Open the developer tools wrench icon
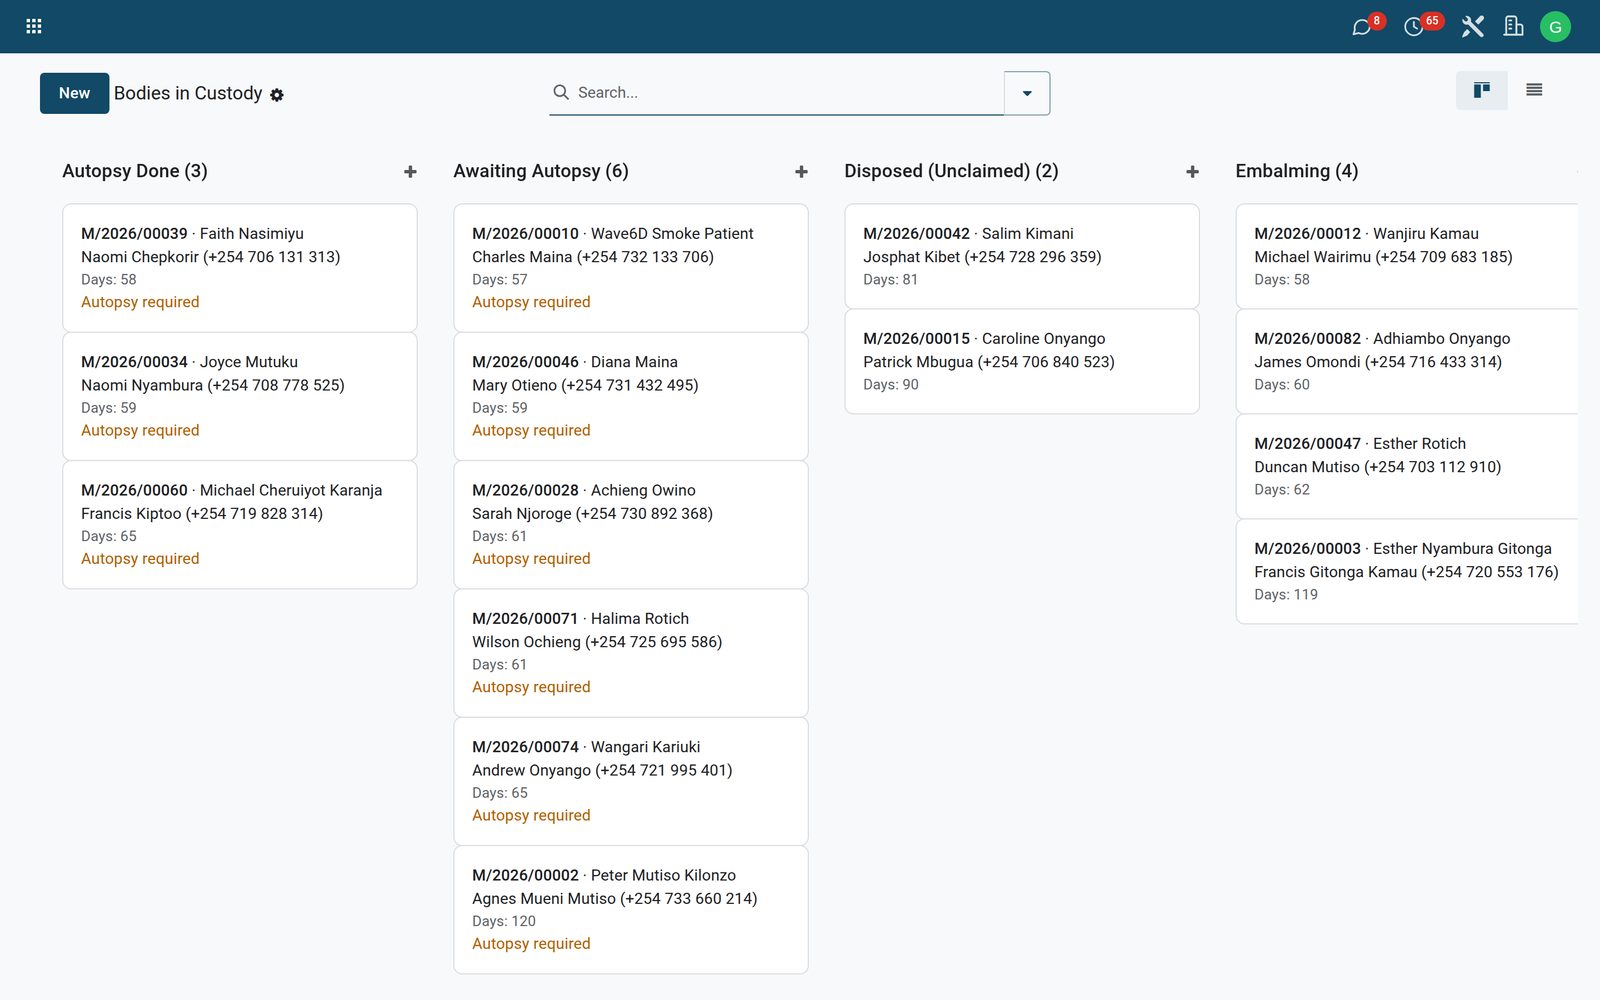 tap(1472, 27)
